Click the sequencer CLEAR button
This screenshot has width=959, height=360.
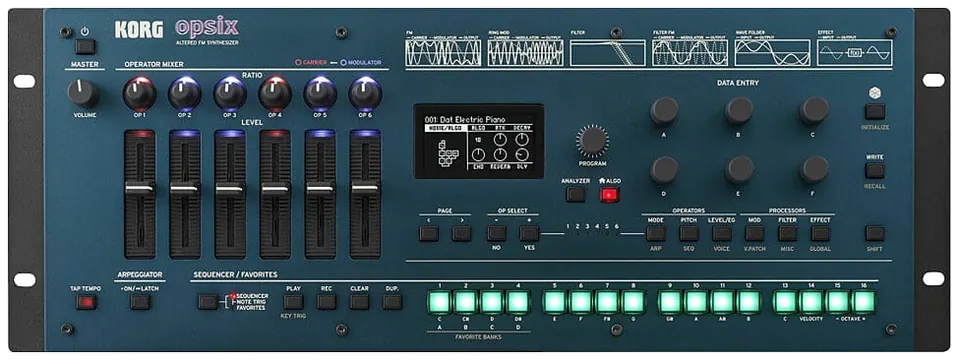tap(360, 302)
